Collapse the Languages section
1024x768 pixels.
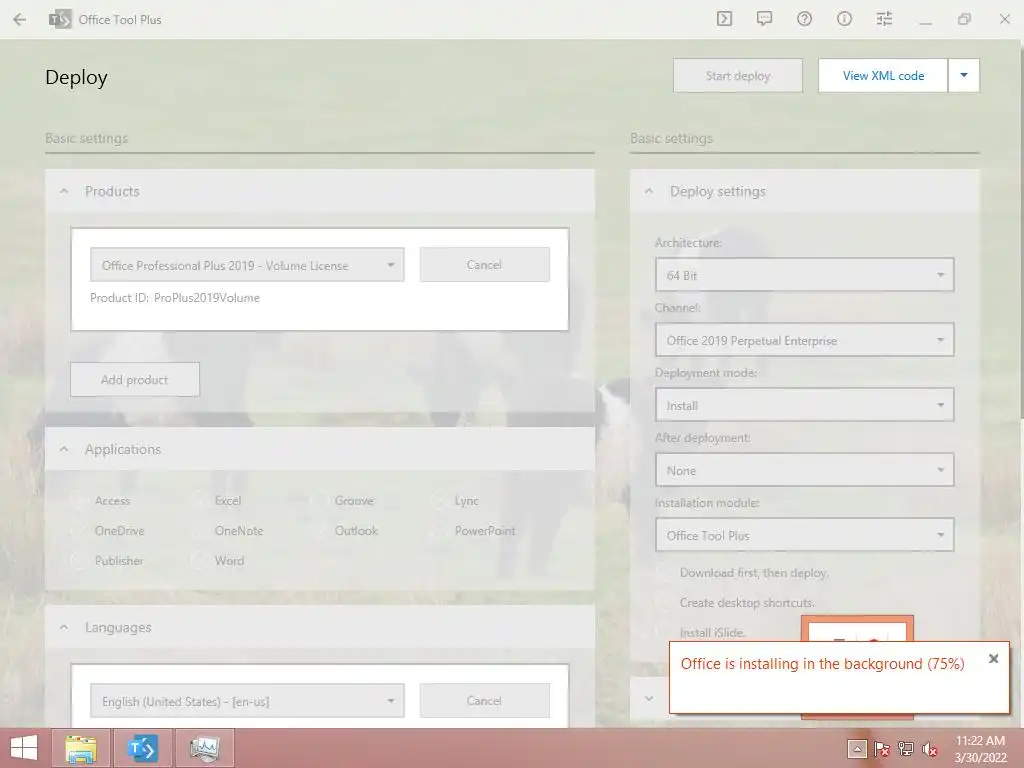coord(64,628)
